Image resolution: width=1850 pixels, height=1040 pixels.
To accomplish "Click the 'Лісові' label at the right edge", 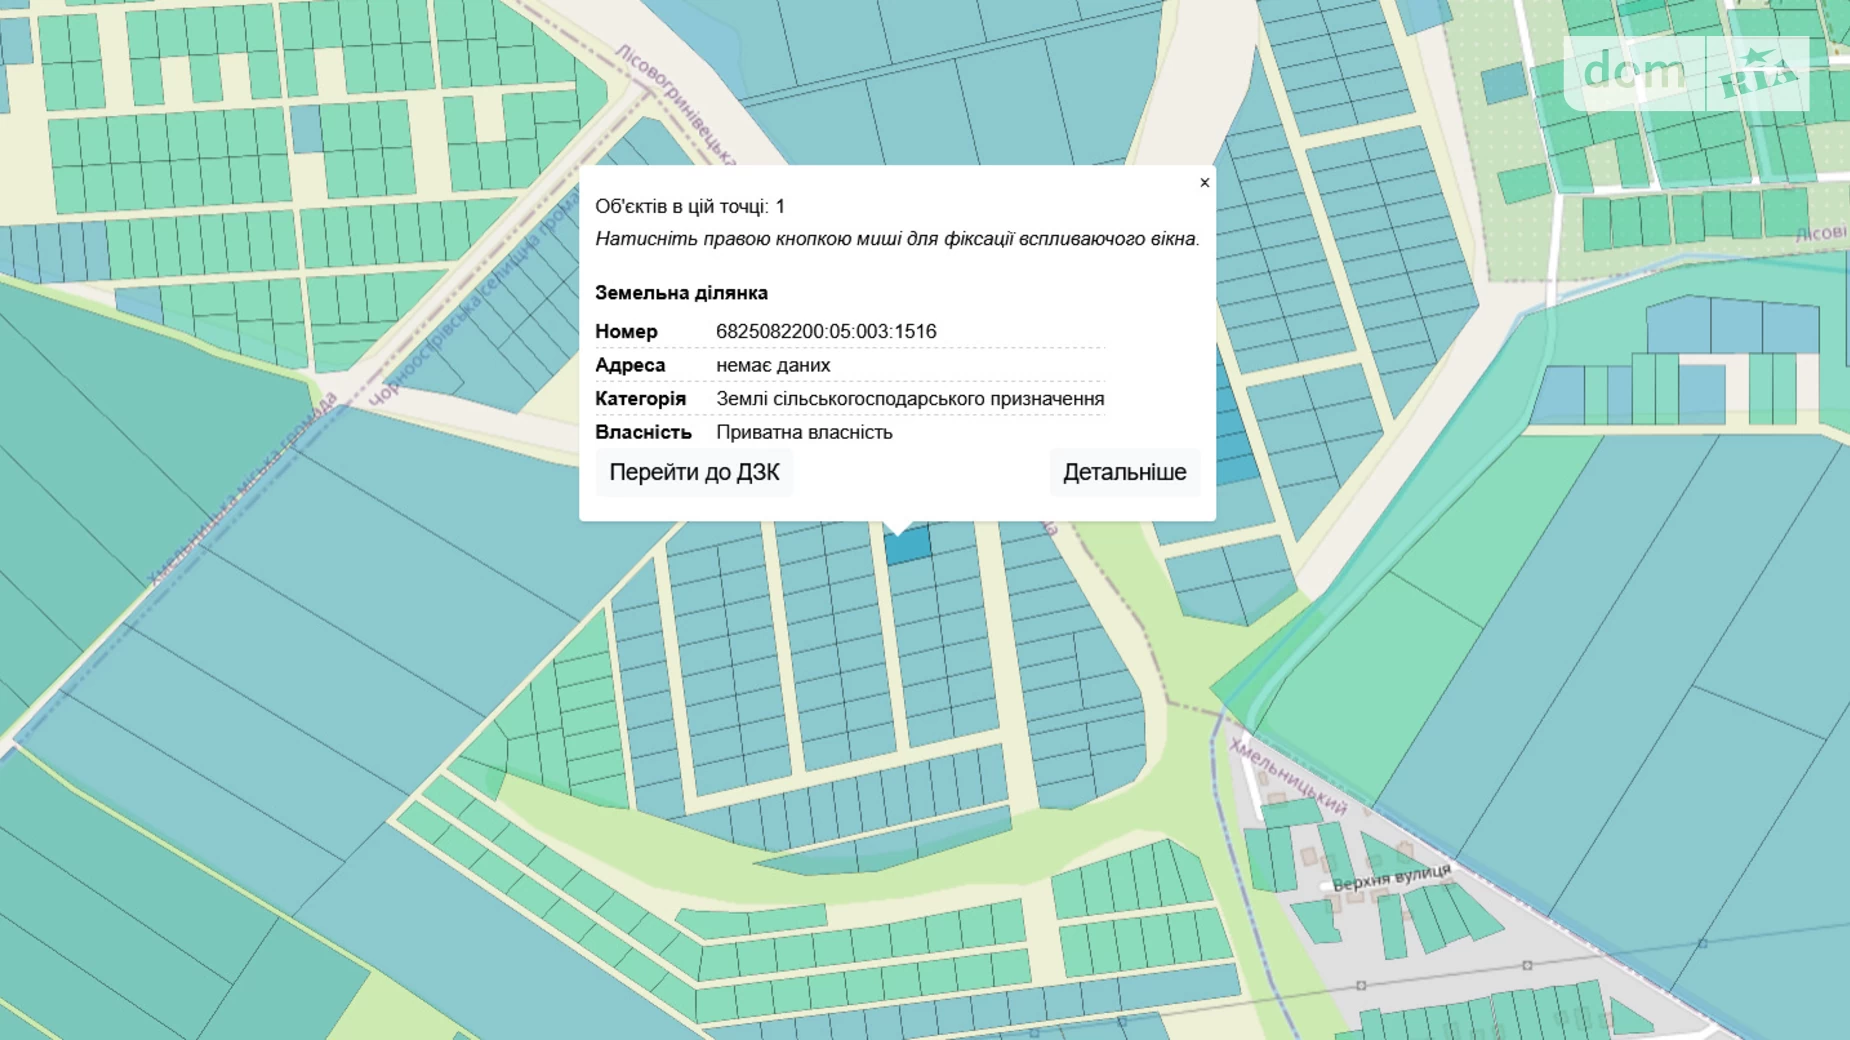I will coord(1820,234).
